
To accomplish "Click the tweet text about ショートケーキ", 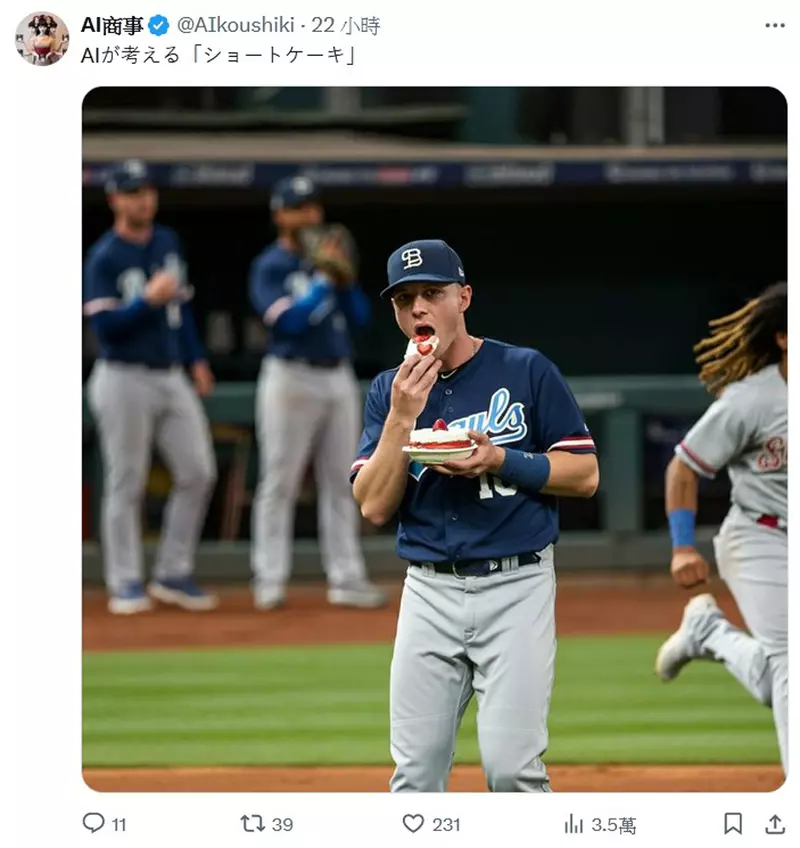I will pyautogui.click(x=219, y=56).
